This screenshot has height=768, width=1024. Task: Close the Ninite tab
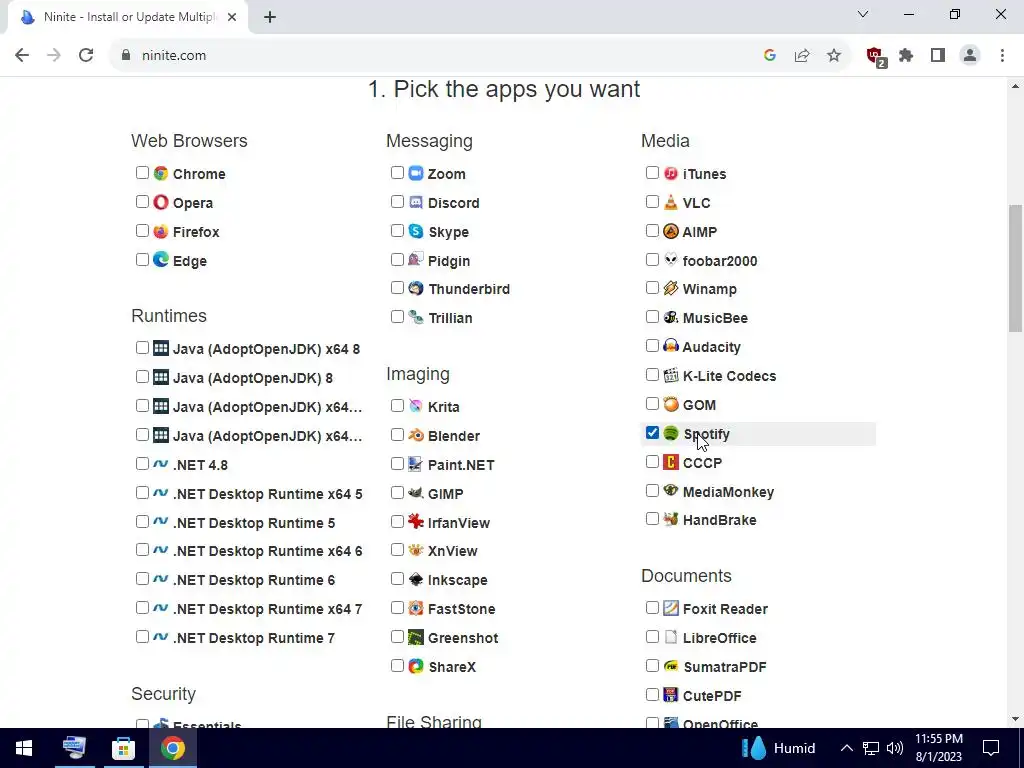point(232,18)
